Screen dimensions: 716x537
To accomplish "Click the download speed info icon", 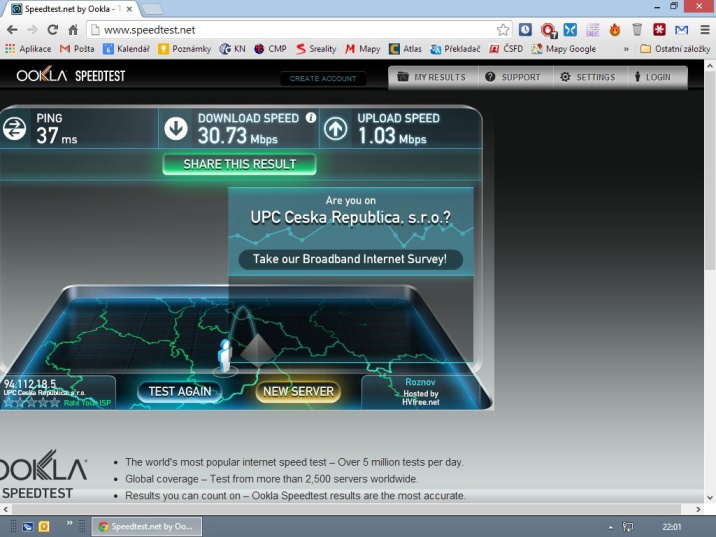I will point(311,118).
